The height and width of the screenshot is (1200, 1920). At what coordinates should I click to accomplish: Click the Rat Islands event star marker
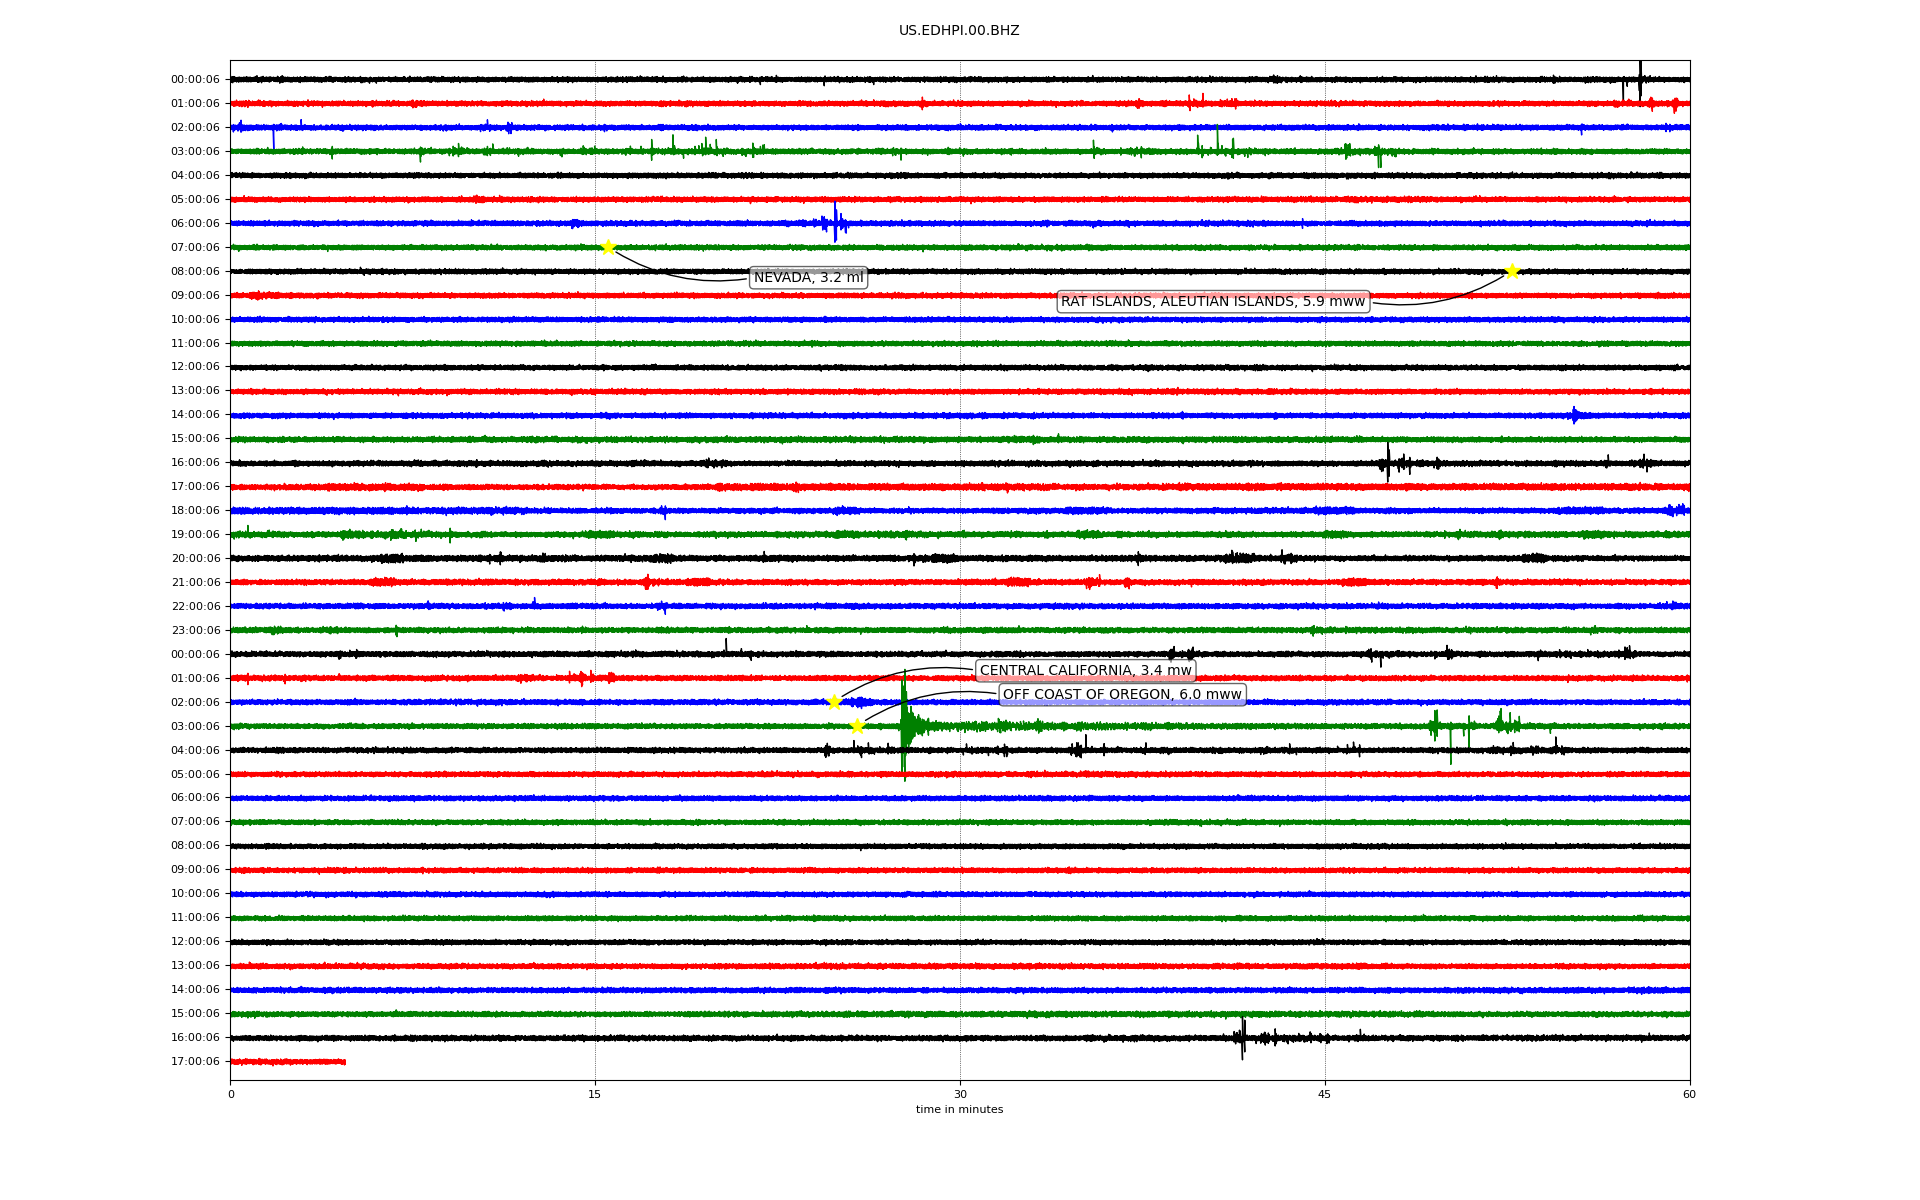coord(1512,271)
